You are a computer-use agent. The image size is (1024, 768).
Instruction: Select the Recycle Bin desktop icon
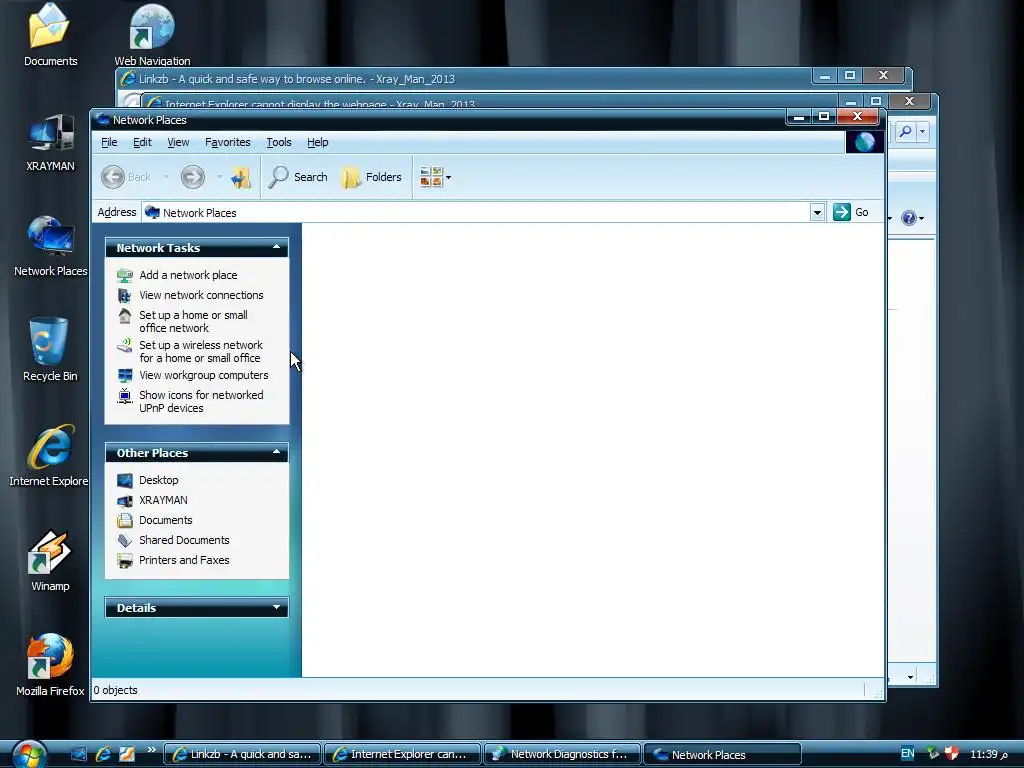[x=50, y=349]
